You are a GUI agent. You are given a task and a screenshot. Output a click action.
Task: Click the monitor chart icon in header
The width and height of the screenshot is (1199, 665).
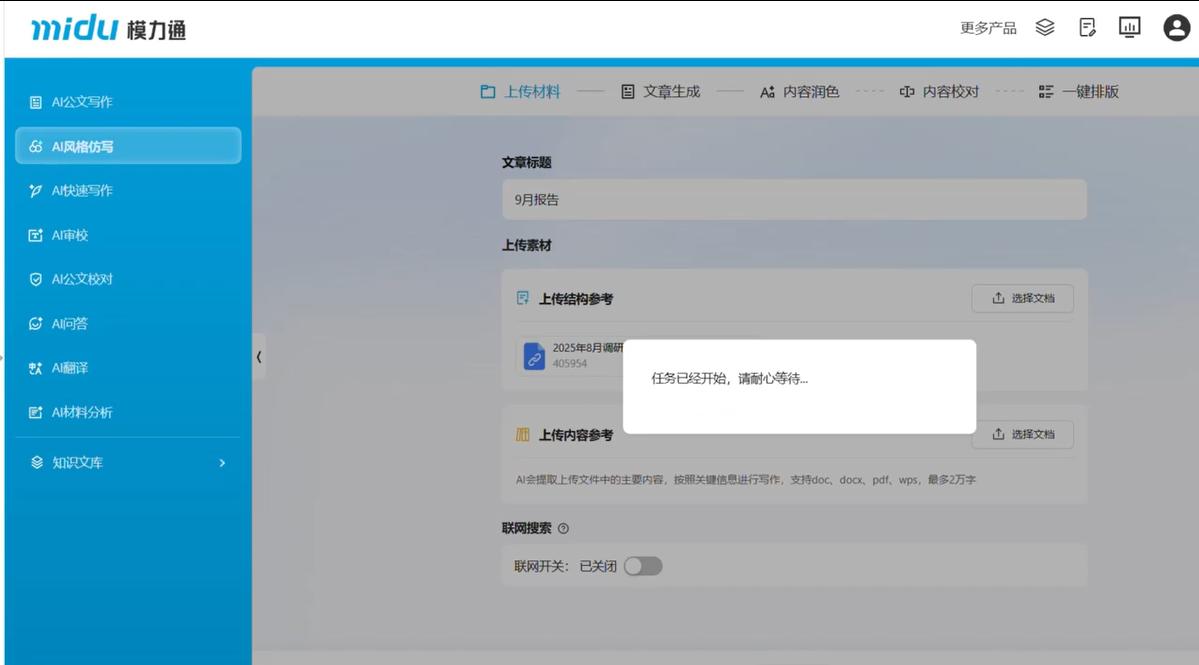point(1129,28)
